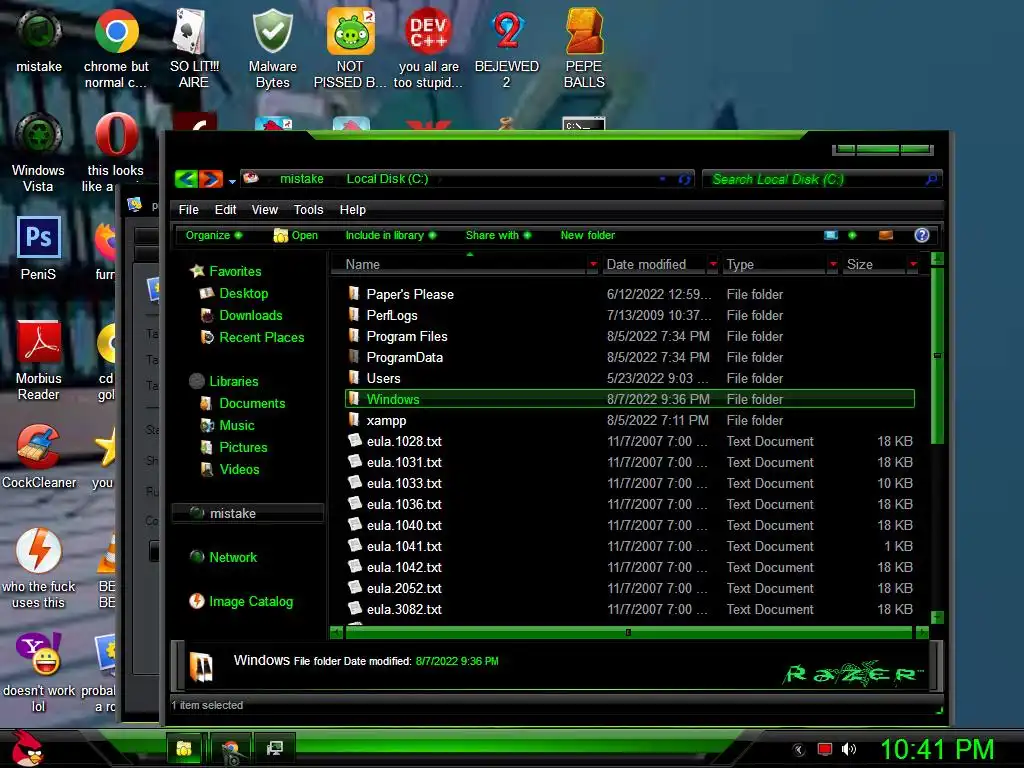1024x768 pixels.
Task: Click the vertical scrollbar thumb in file list
Action: point(937,356)
